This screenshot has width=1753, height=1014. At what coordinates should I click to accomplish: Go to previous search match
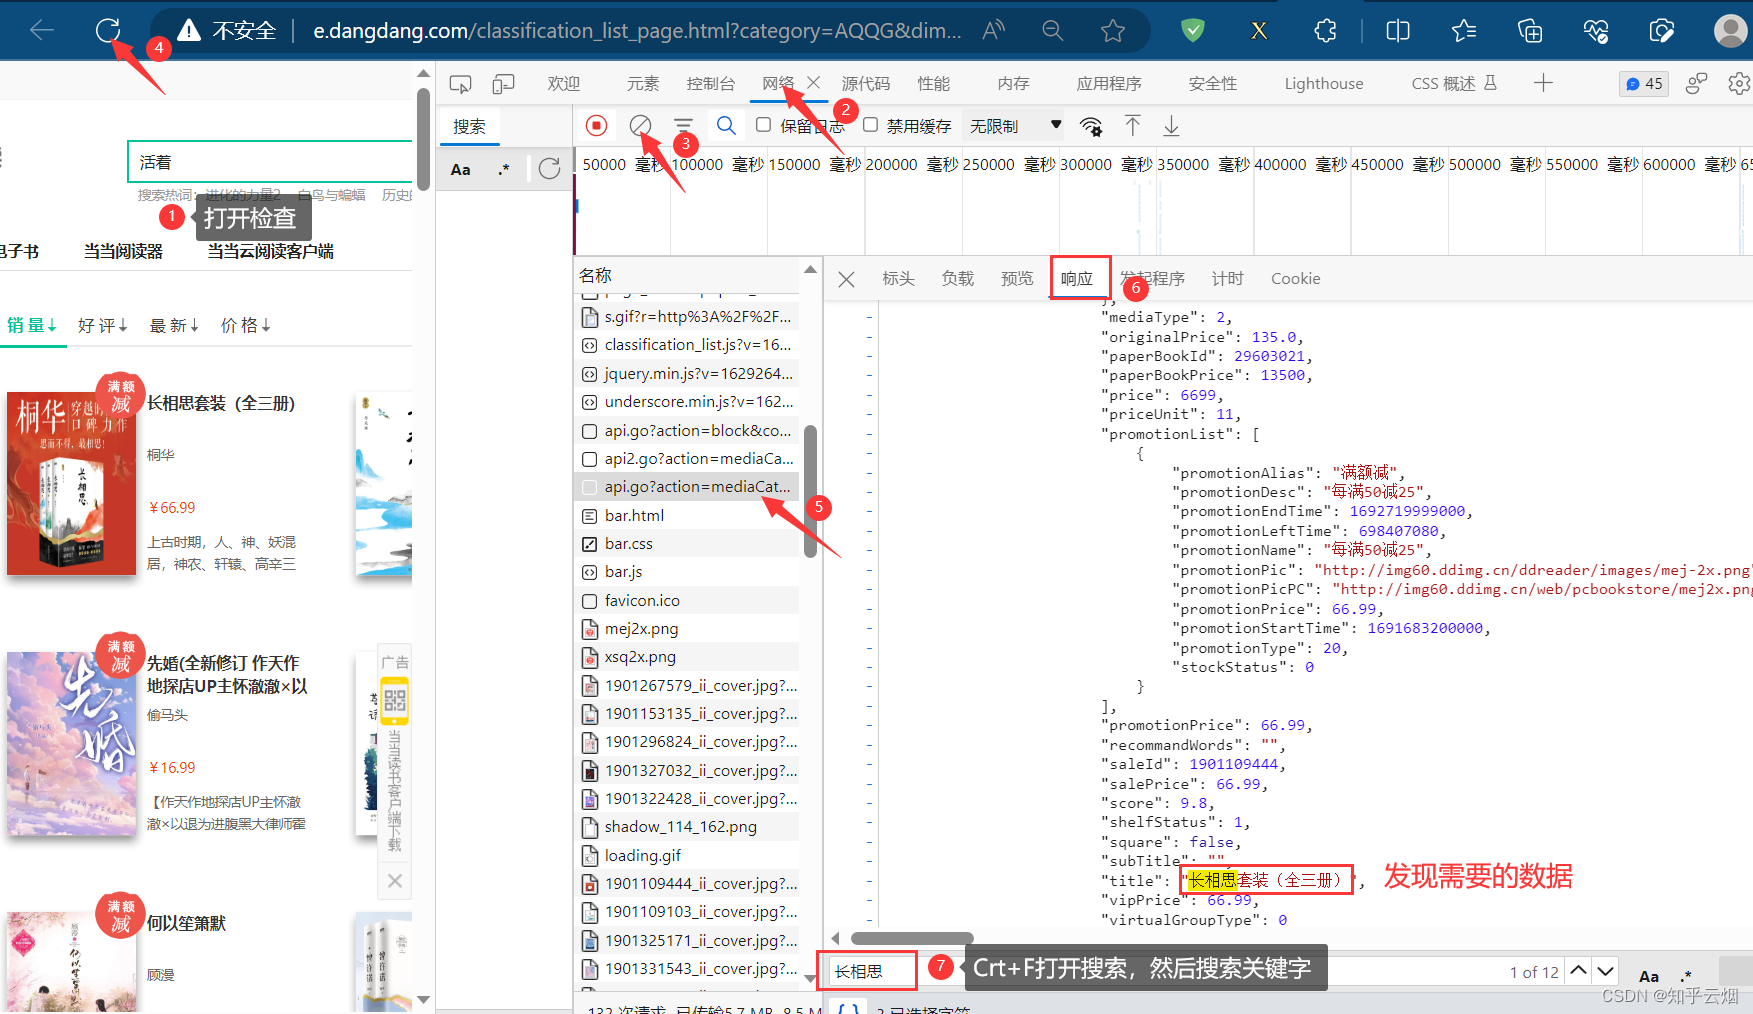(x=1578, y=970)
